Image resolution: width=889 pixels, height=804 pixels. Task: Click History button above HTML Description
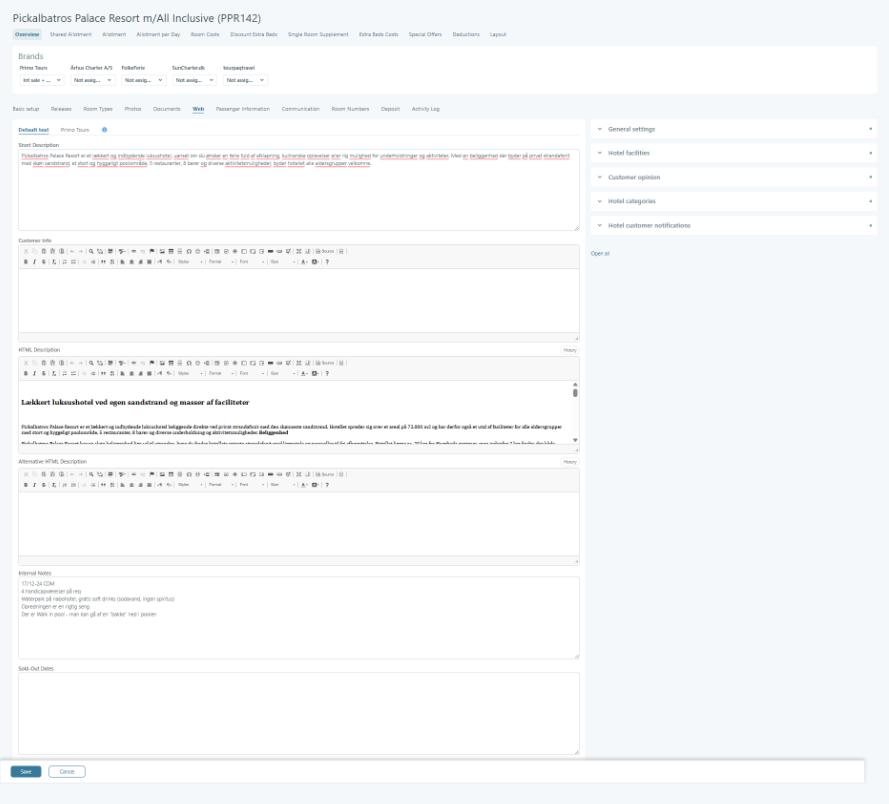coord(570,350)
